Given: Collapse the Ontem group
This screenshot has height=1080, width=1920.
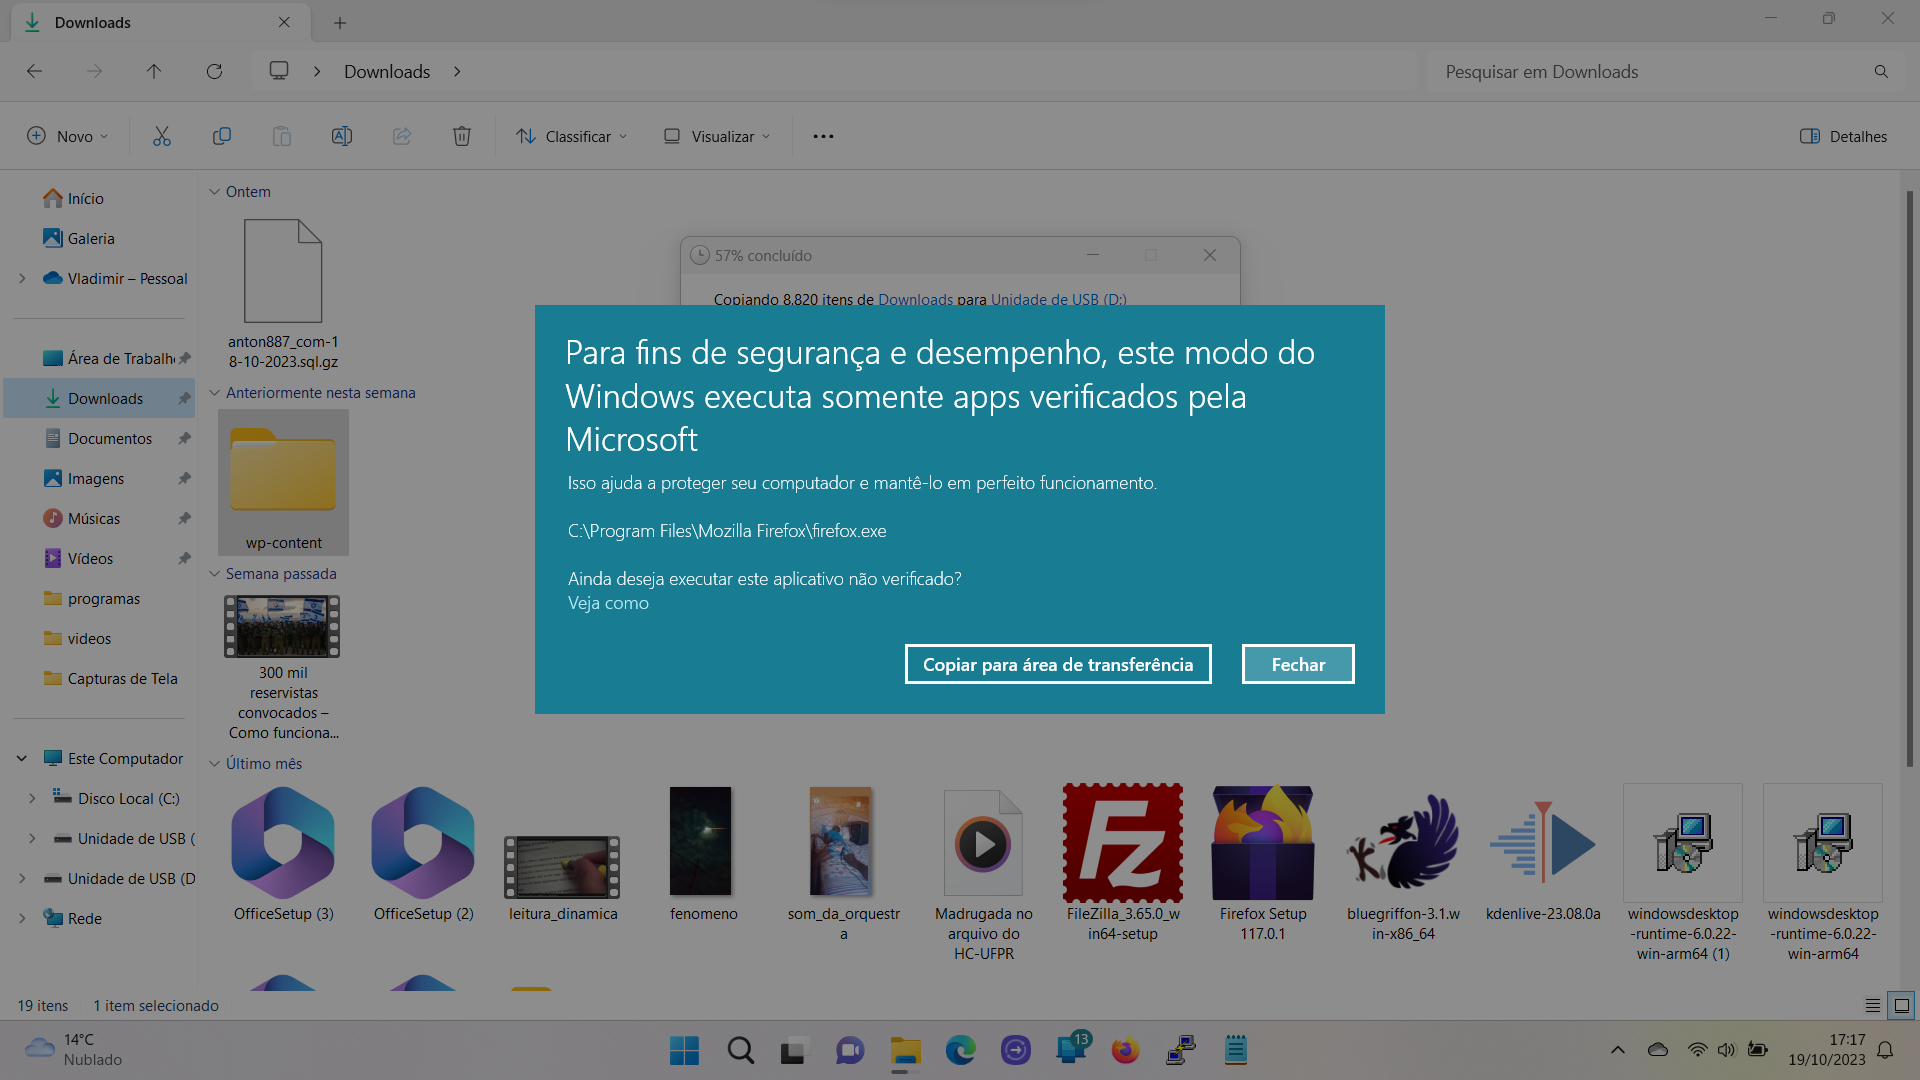Looking at the screenshot, I should (x=214, y=192).
